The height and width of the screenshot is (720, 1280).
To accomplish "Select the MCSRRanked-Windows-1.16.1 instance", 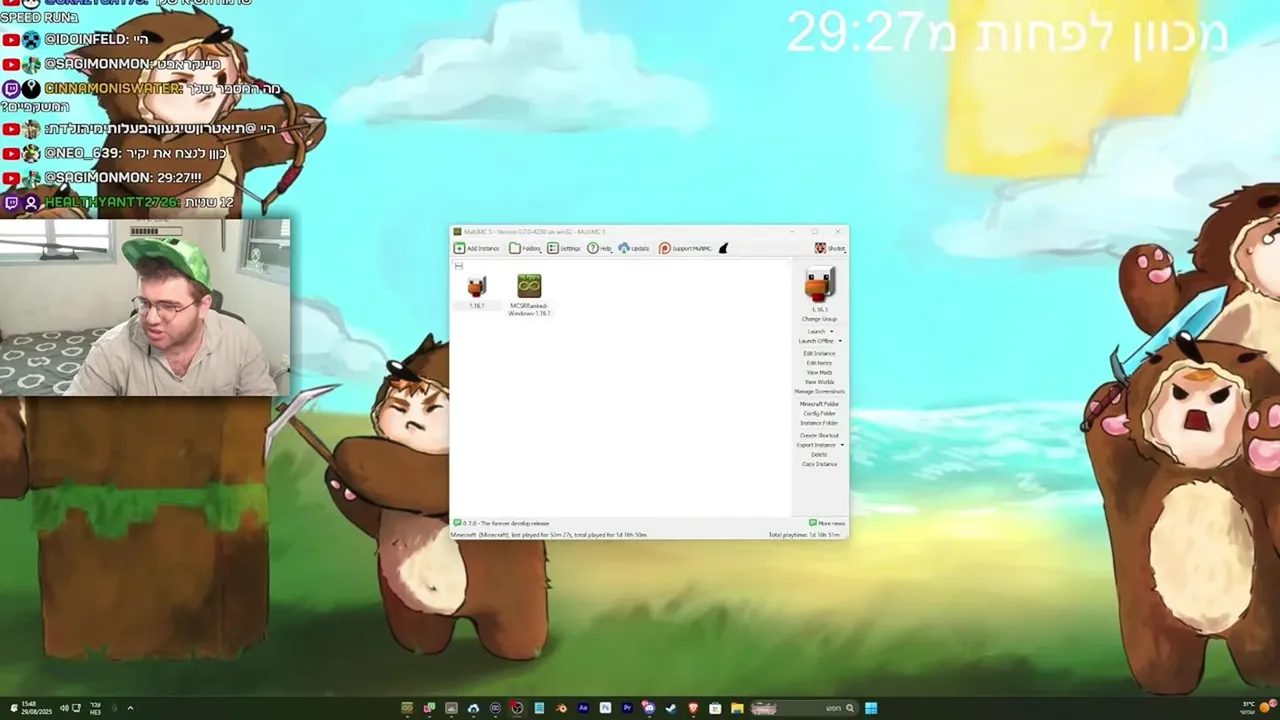I will (x=529, y=286).
